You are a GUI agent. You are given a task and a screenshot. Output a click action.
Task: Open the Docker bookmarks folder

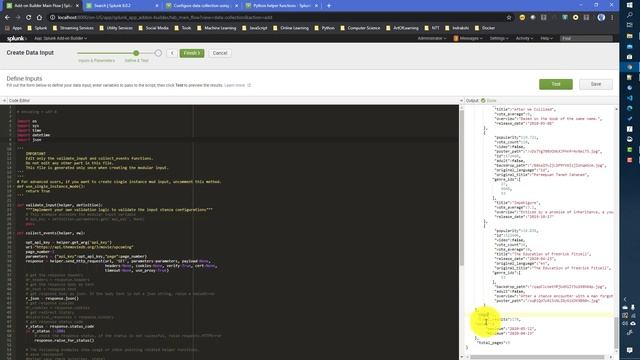(484, 28)
